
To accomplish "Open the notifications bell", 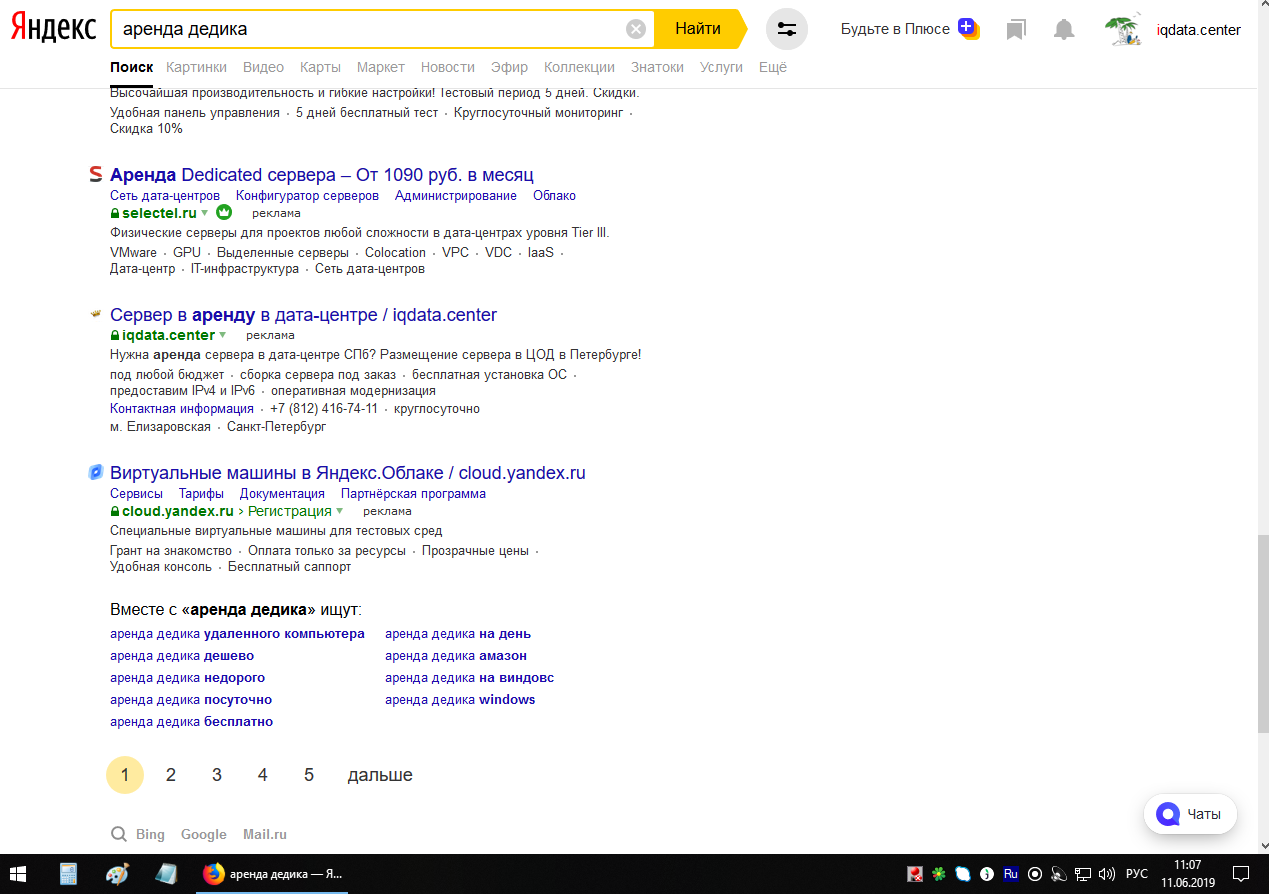I will click(x=1064, y=30).
